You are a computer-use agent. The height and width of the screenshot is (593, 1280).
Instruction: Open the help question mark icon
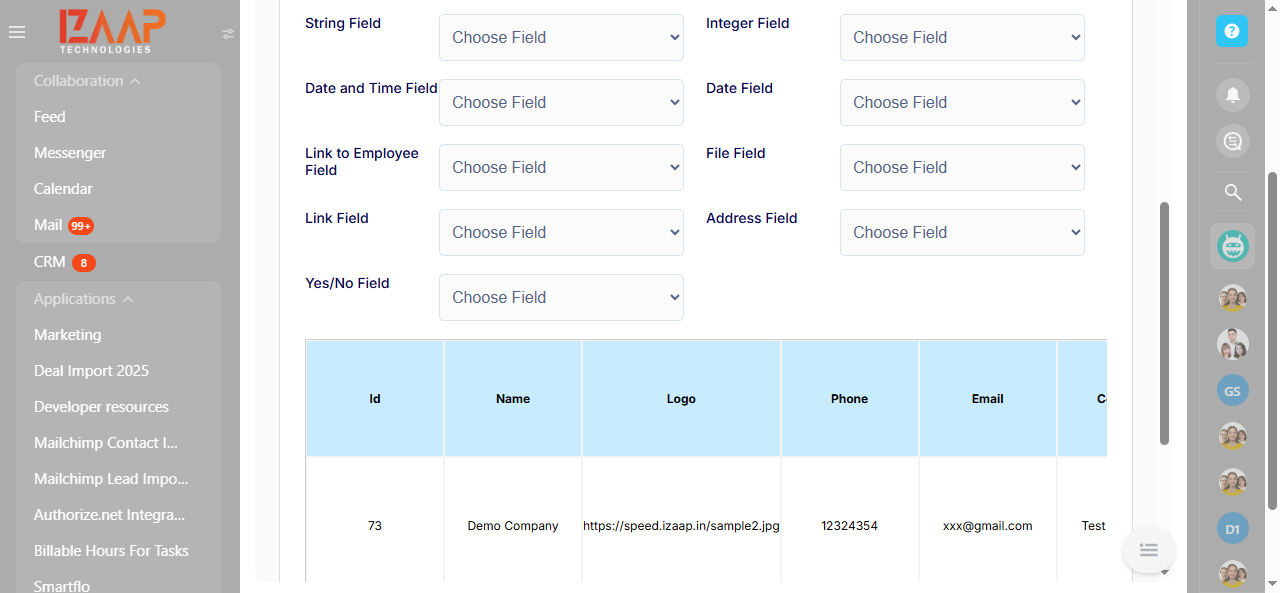click(1232, 31)
